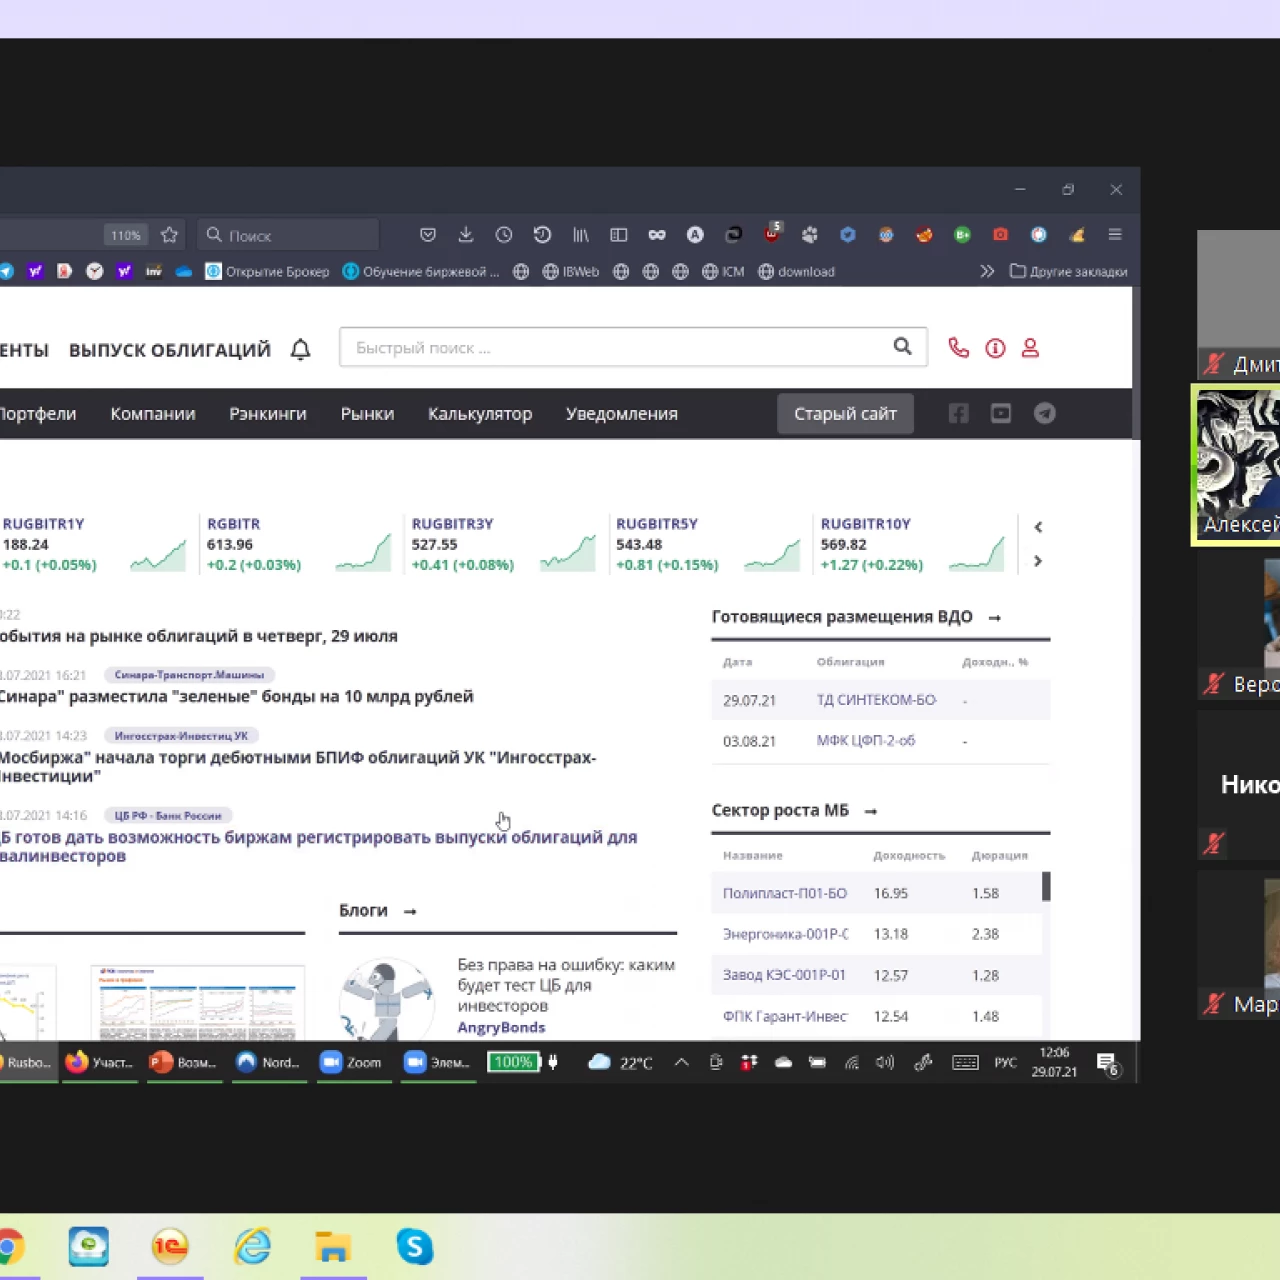Click the ЦБ РФ - Банк России tag
The height and width of the screenshot is (1280, 1280).
click(168, 815)
